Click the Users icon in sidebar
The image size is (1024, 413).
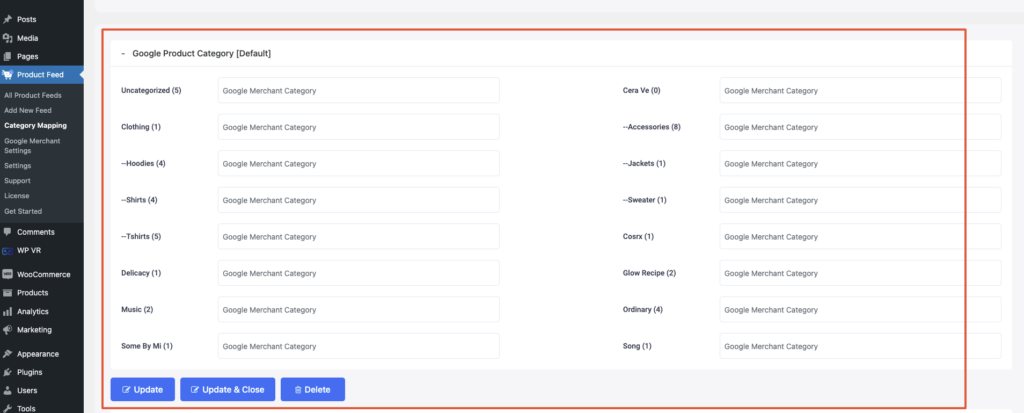tap(8, 391)
